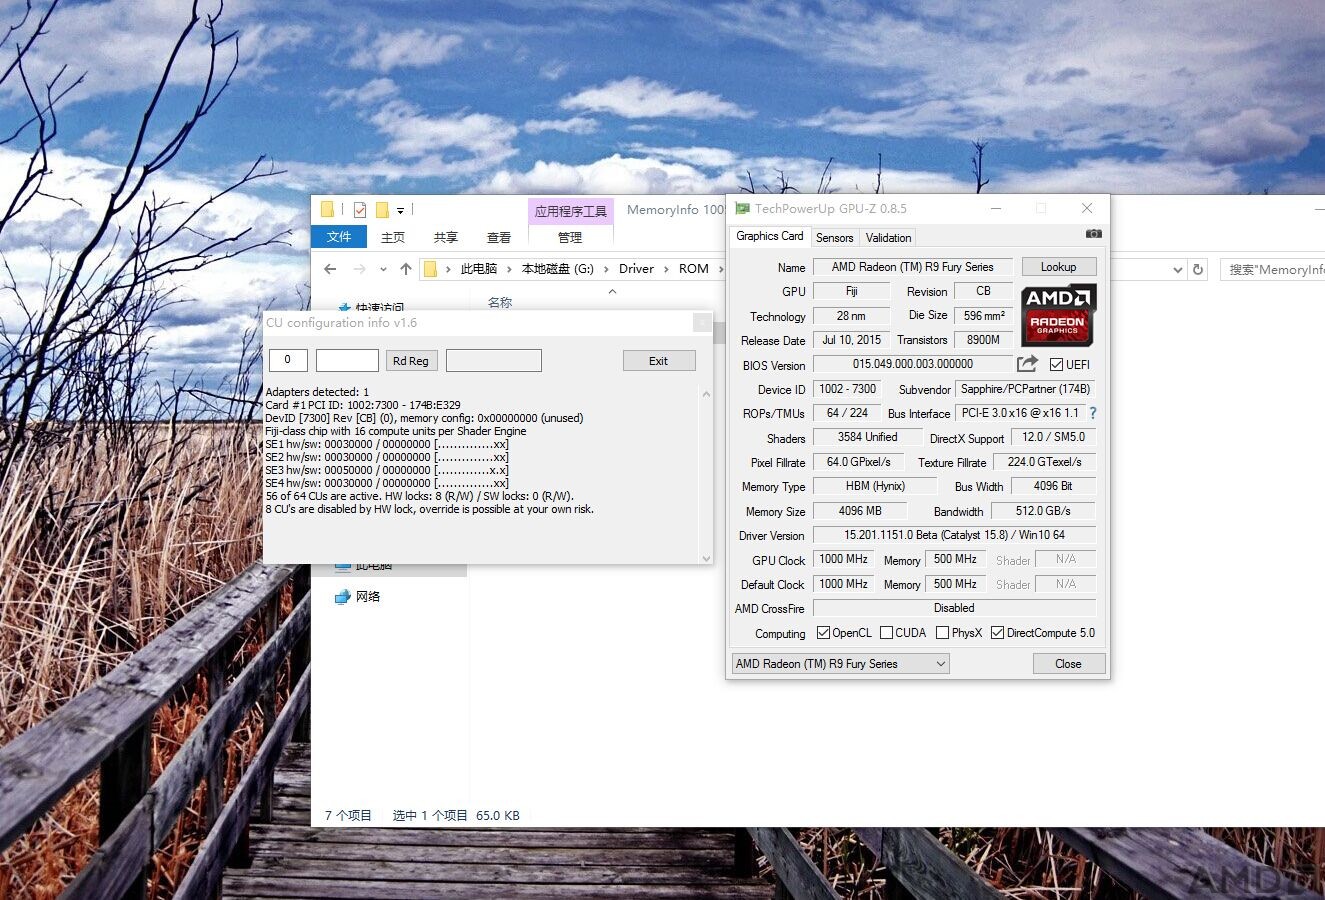Image resolution: width=1325 pixels, height=900 pixels.
Task: Open the 主页 ribbon tab
Action: coord(393,237)
